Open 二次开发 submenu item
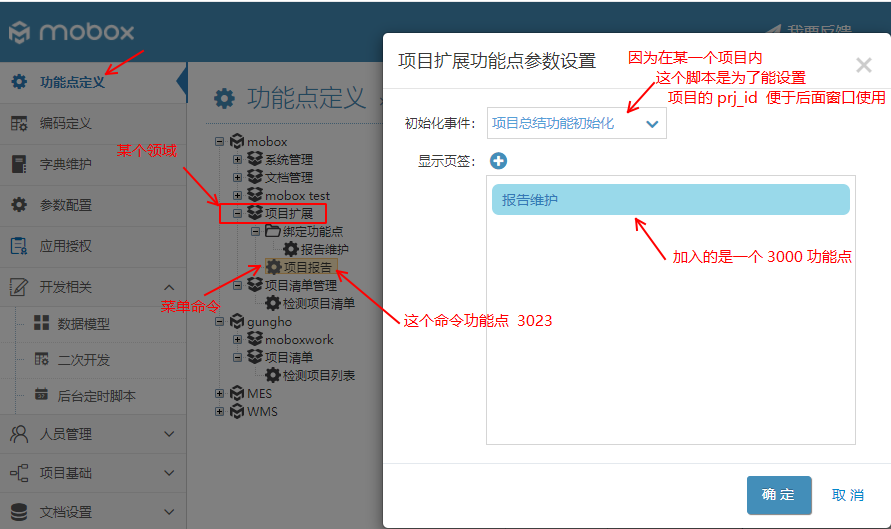This screenshot has width=891, height=529. 84,360
